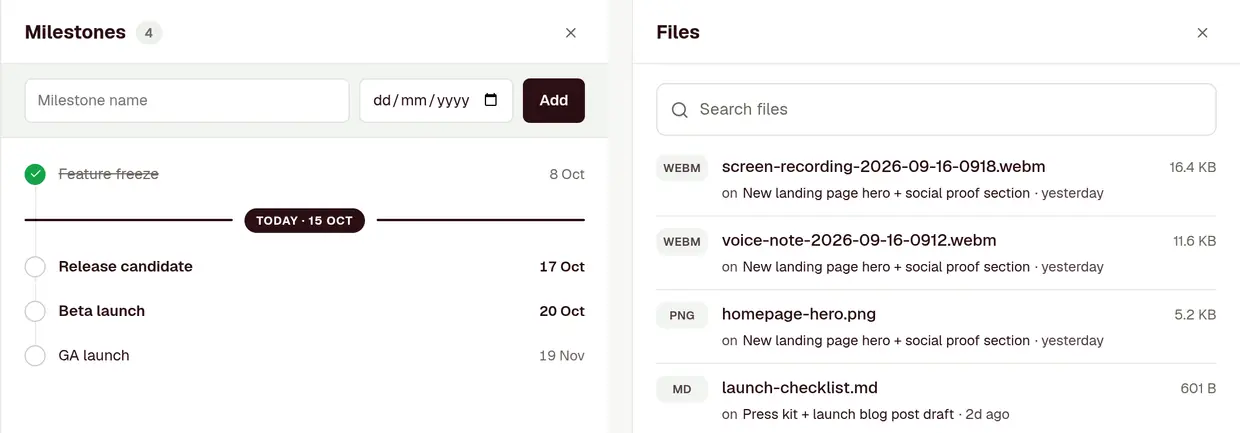Click the 8 Oct date
Viewport: 1240px width, 433px height.
pos(567,174)
